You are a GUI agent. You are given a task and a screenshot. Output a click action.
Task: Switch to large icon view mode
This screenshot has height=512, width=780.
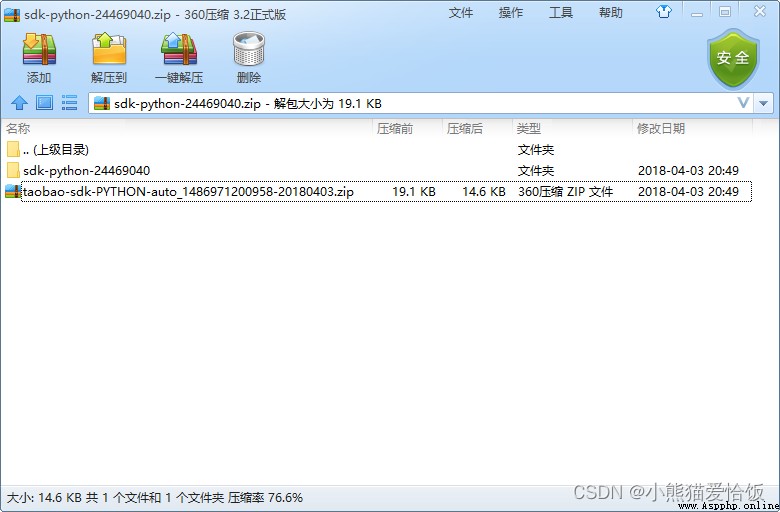coord(44,103)
